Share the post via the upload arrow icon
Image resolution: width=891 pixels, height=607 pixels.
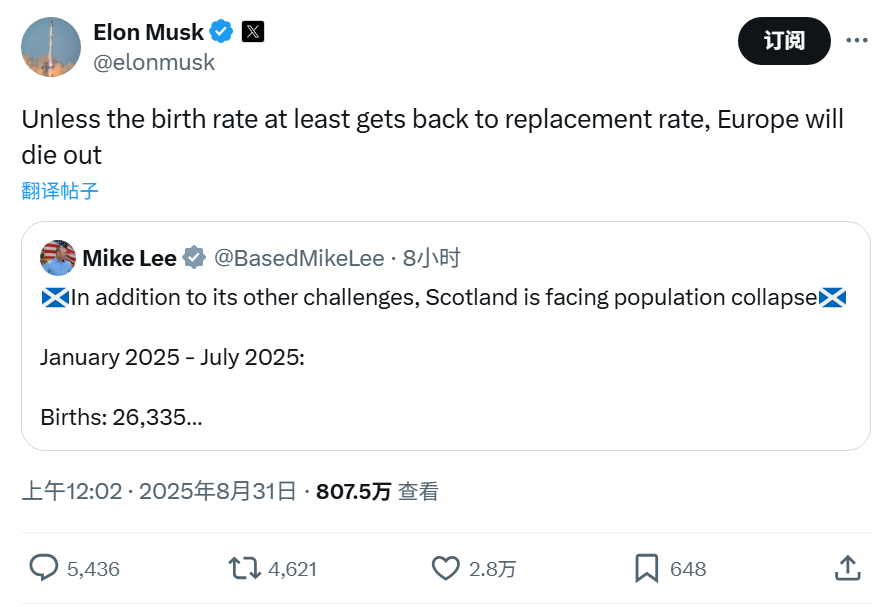pyautogui.click(x=847, y=568)
